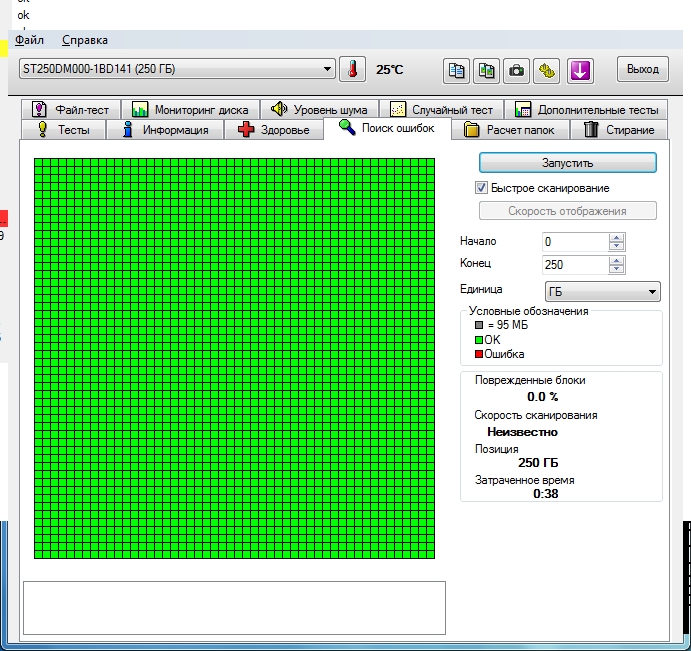The height and width of the screenshot is (651, 691).
Task: Click the copy text report toolbar icon
Action: pos(456,71)
